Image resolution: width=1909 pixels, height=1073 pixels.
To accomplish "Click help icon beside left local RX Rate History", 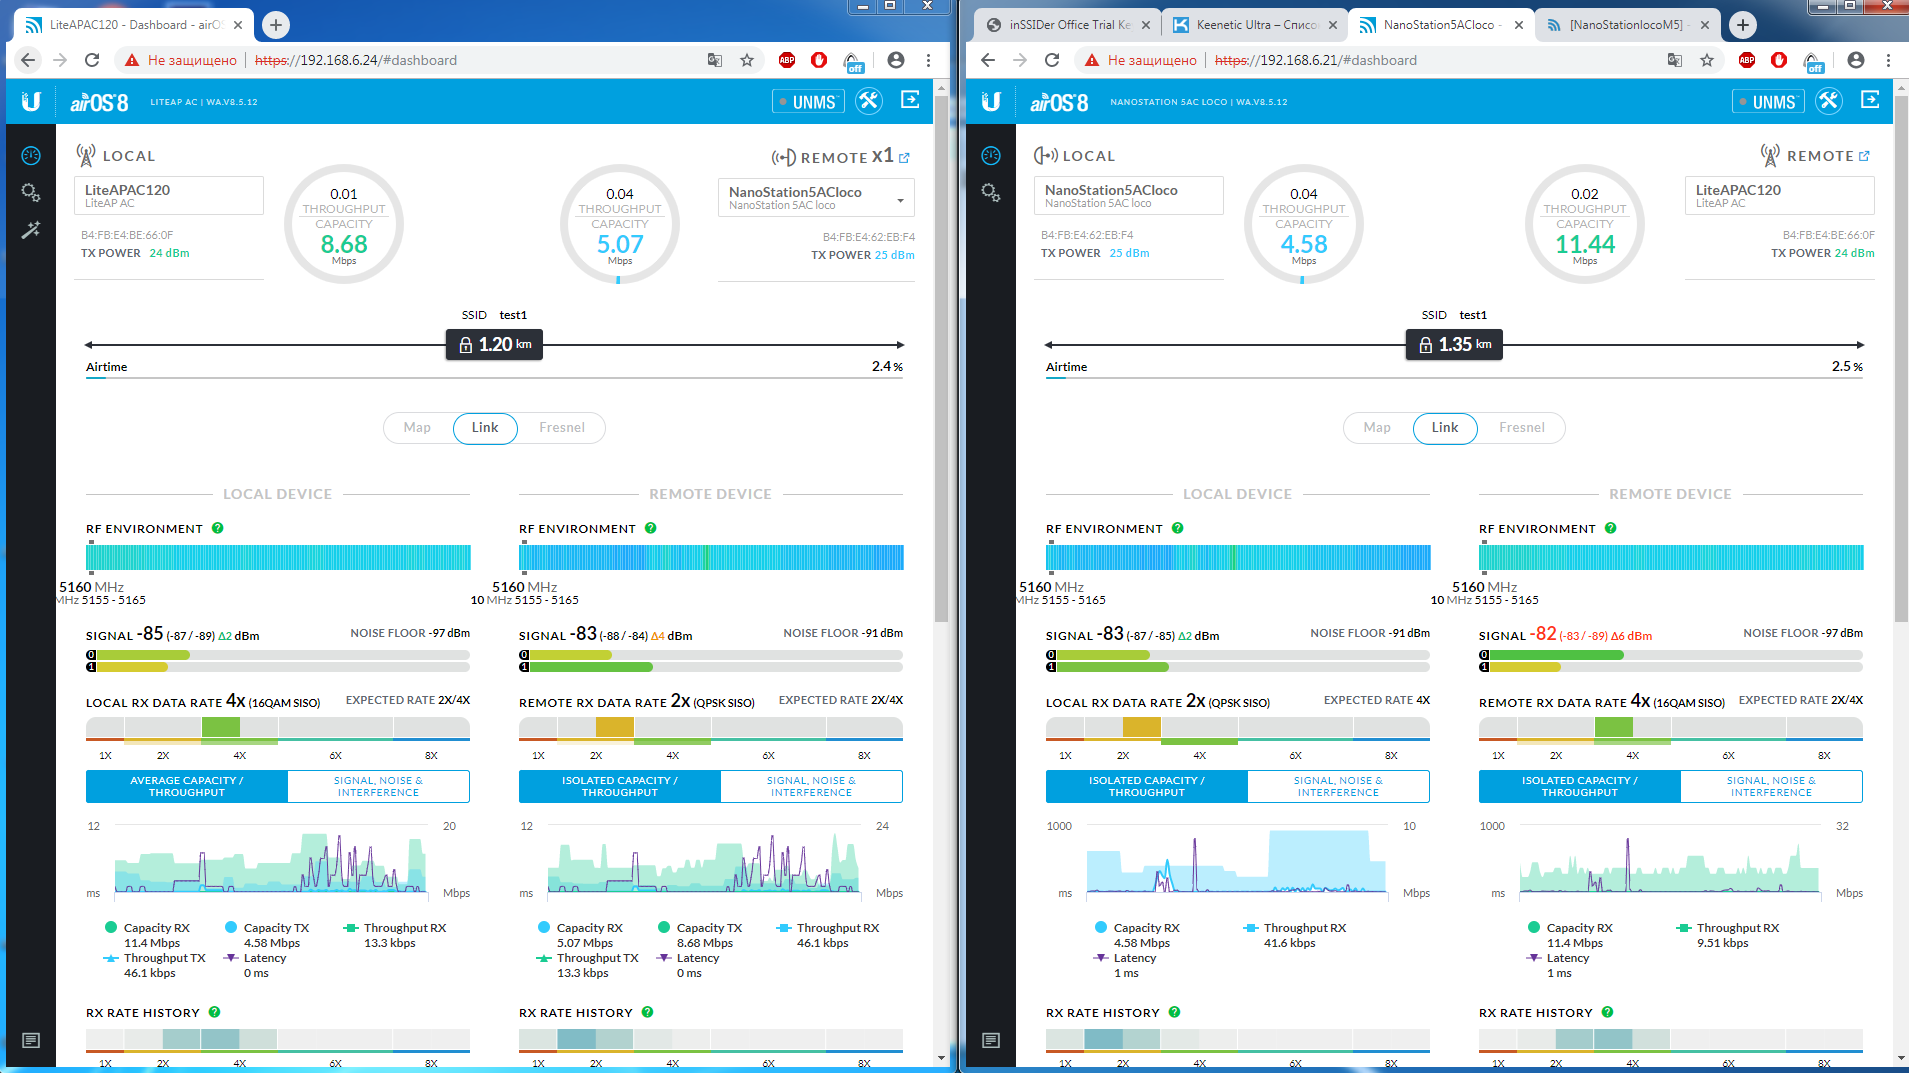I will (215, 1012).
